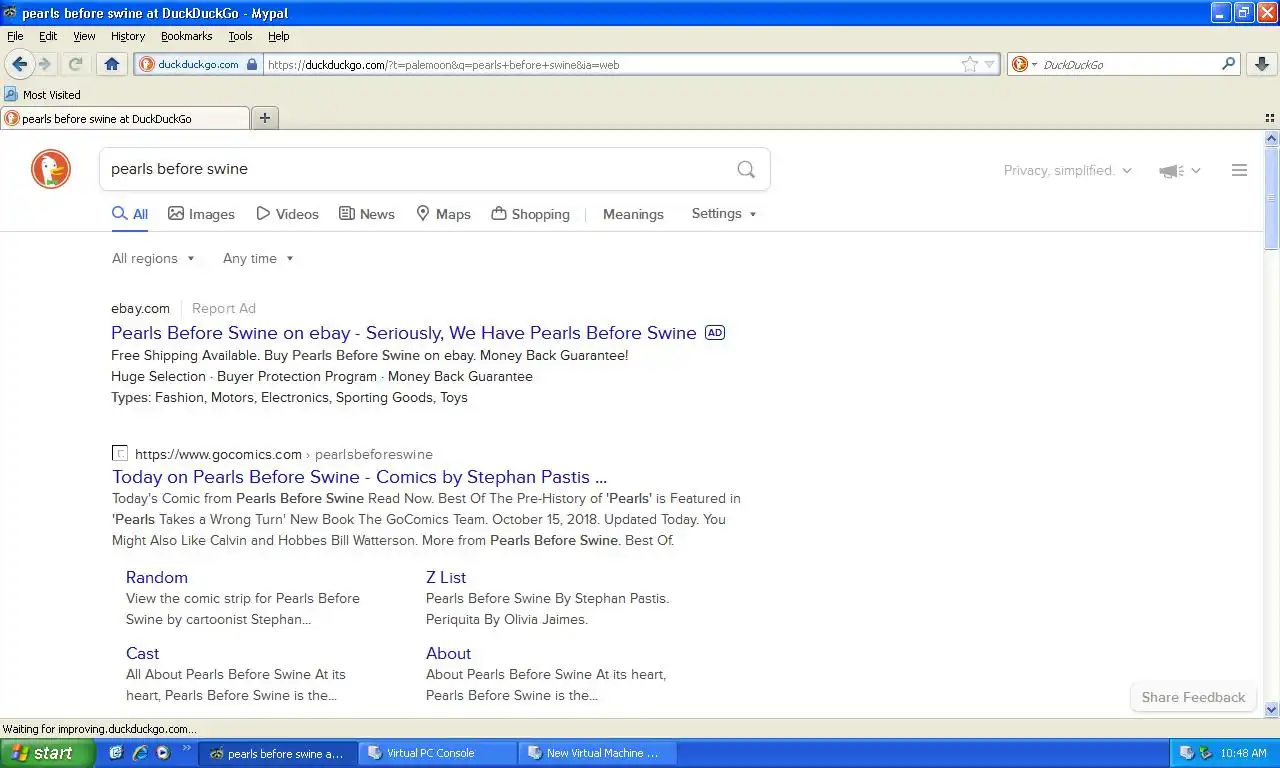
Task: Open the DuckDuckGo hamburger menu
Action: [1239, 170]
